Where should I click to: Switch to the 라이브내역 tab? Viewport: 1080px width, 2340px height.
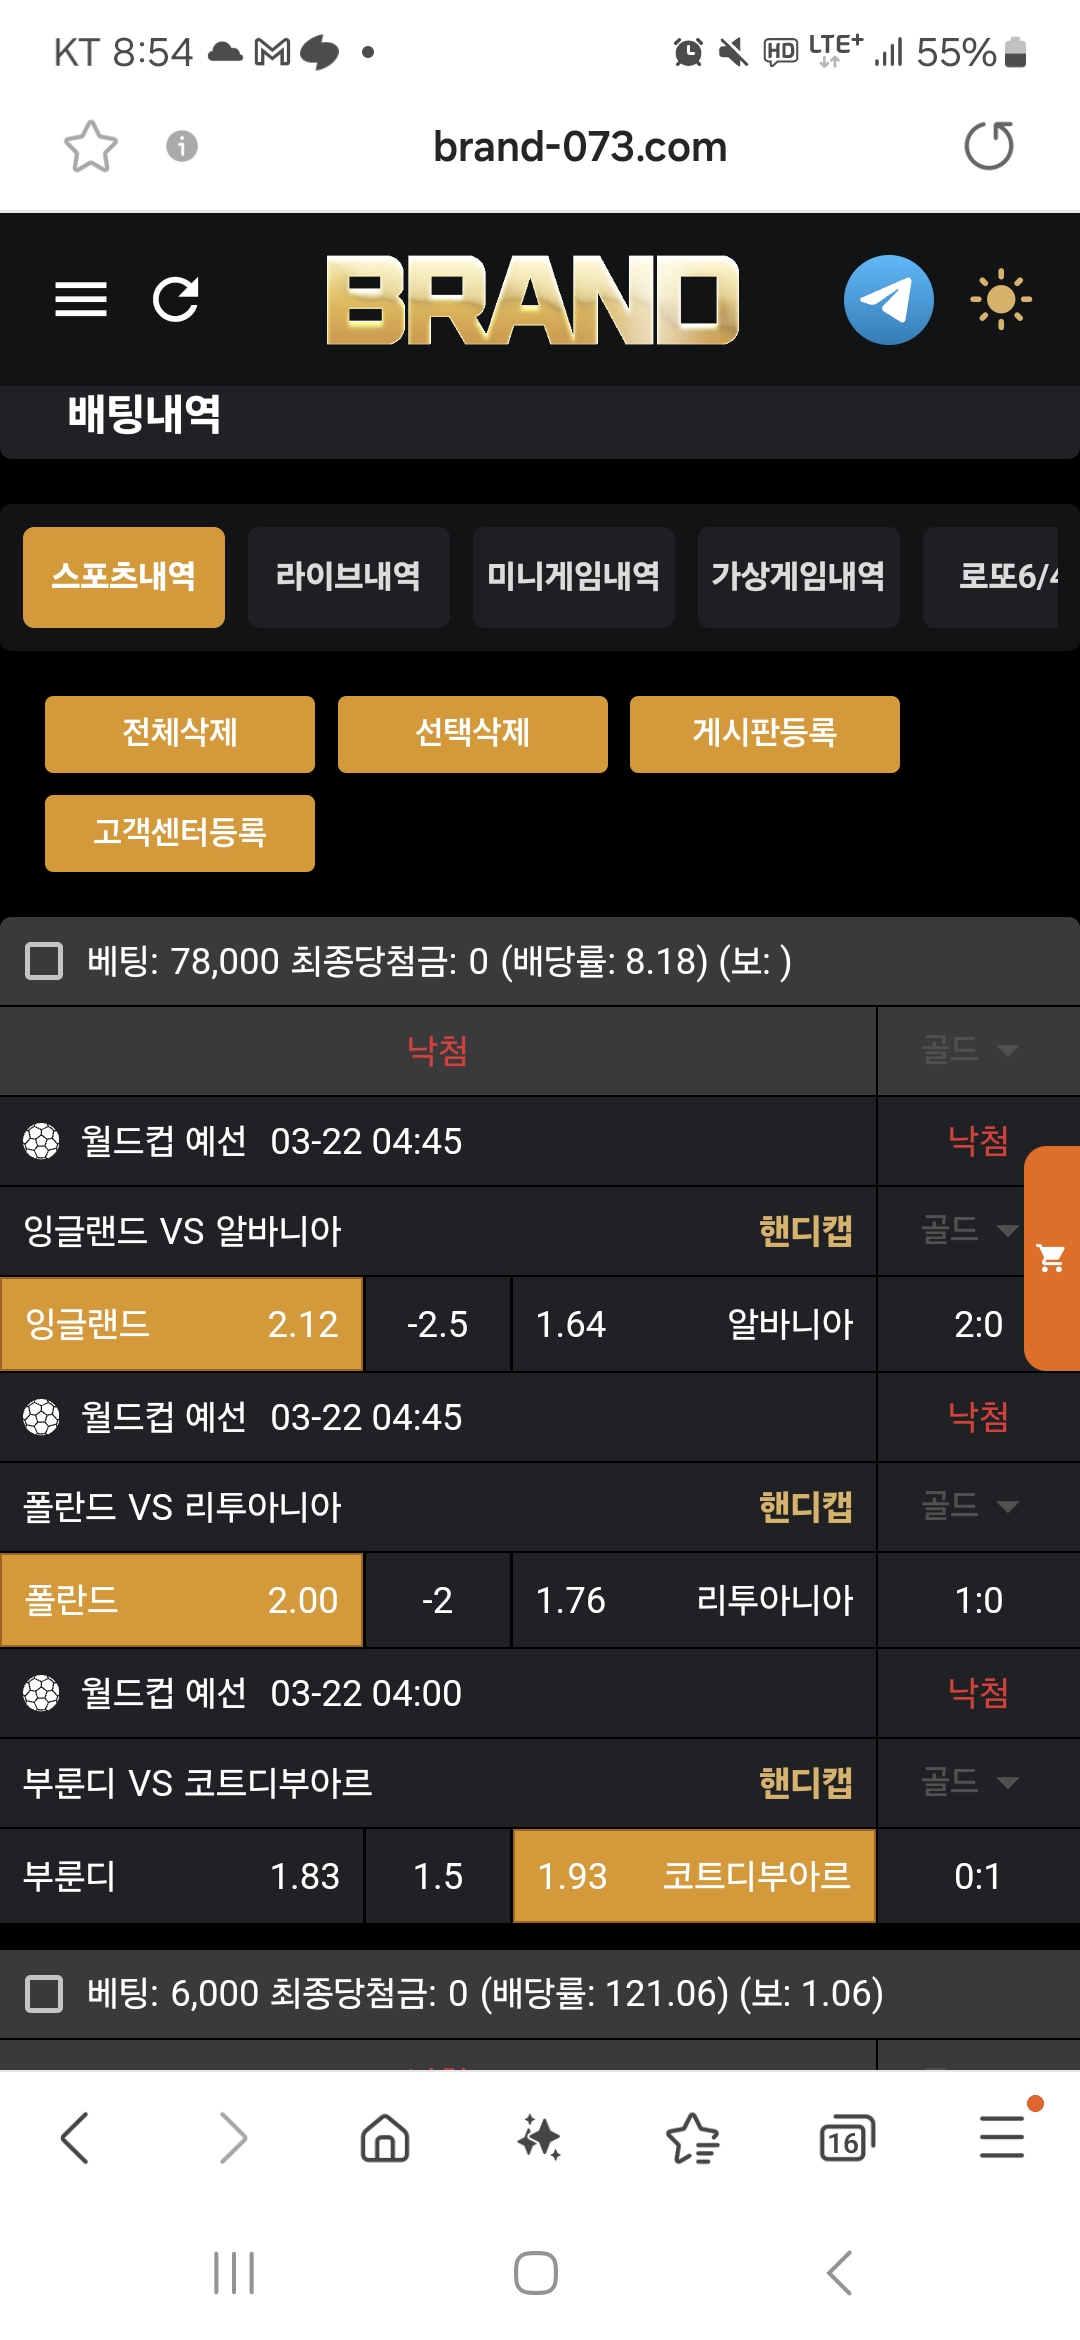click(x=348, y=577)
